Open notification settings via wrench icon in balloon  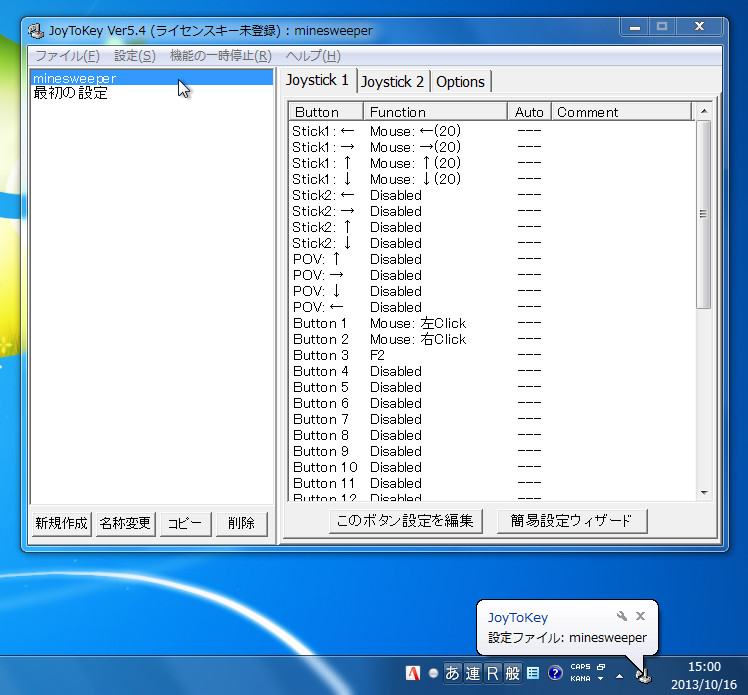coord(622,616)
